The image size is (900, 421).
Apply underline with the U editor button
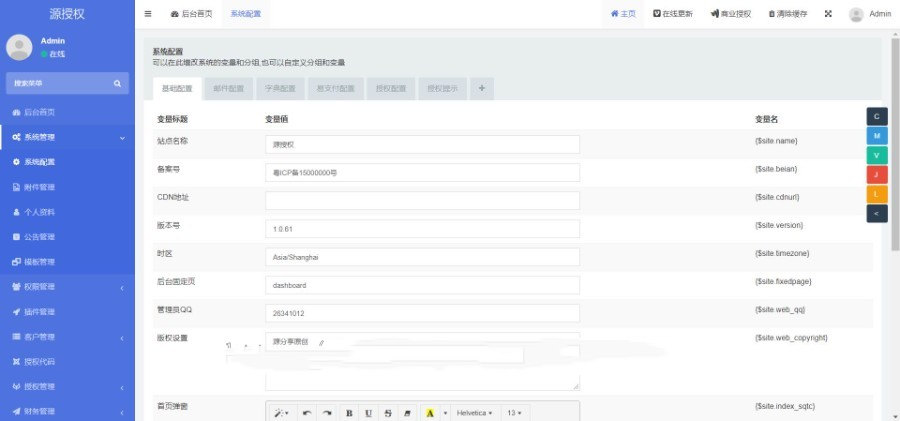coord(369,412)
